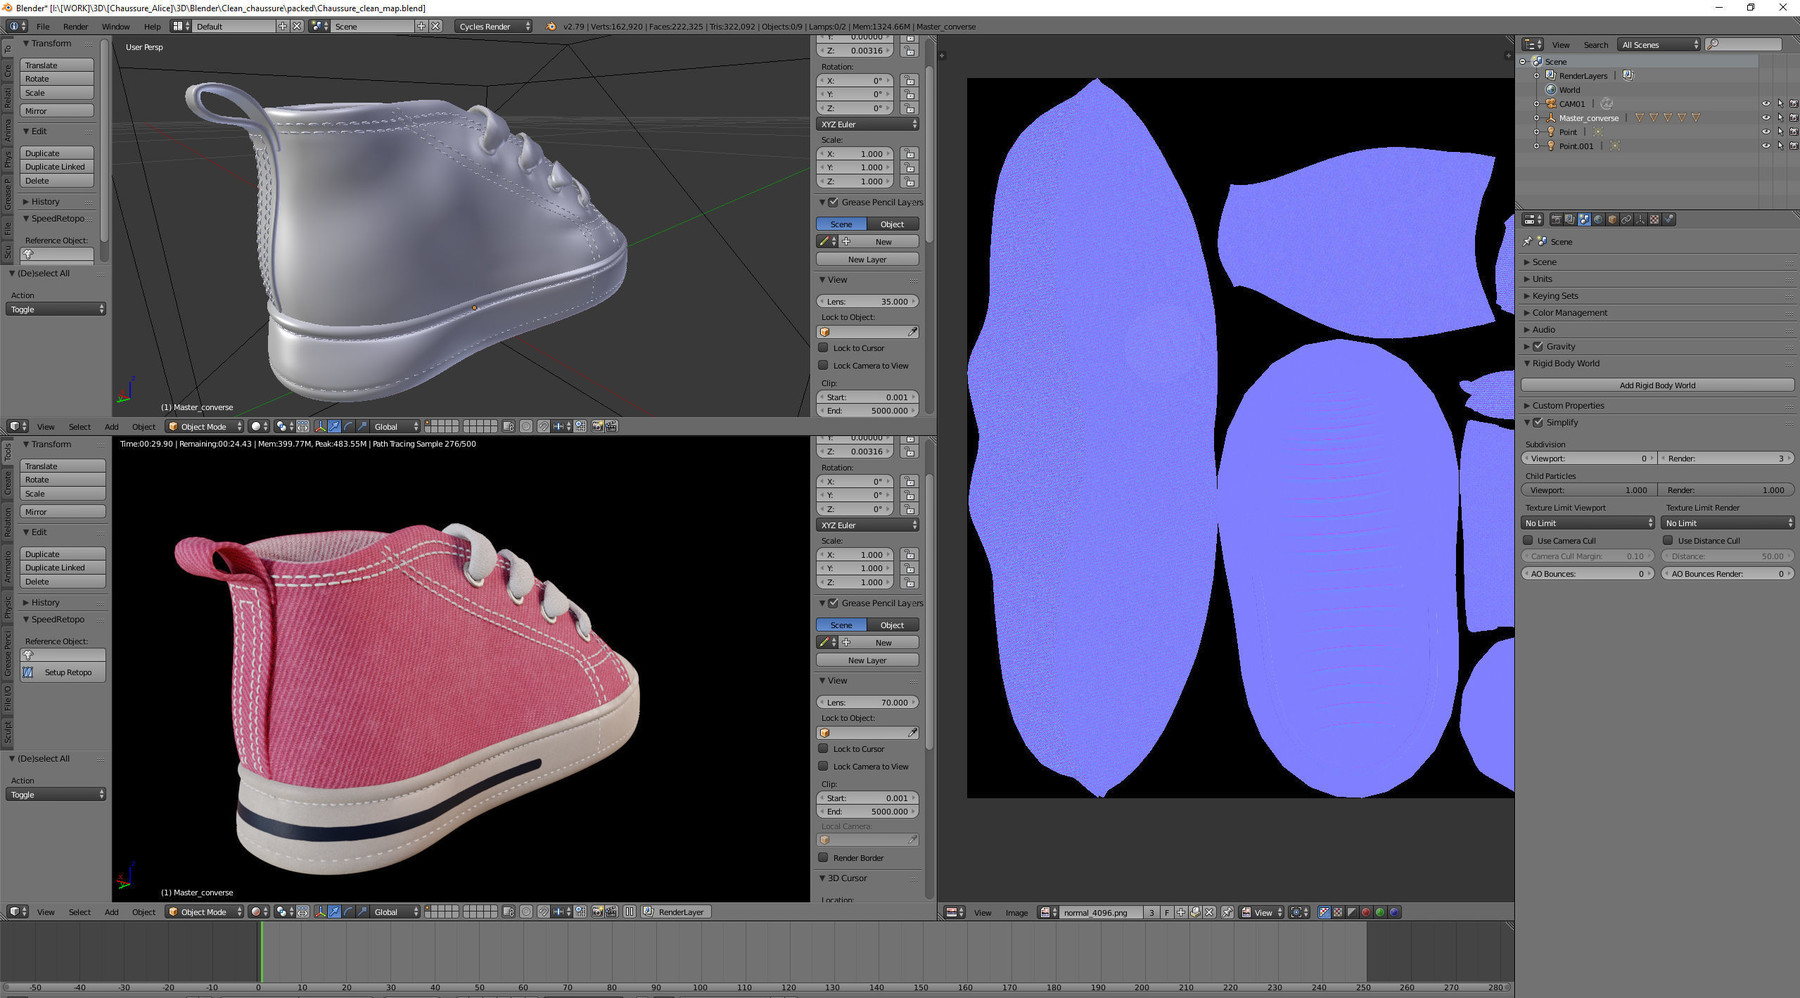1800x998 pixels.
Task: Show red channel in image editor
Action: click(1366, 912)
